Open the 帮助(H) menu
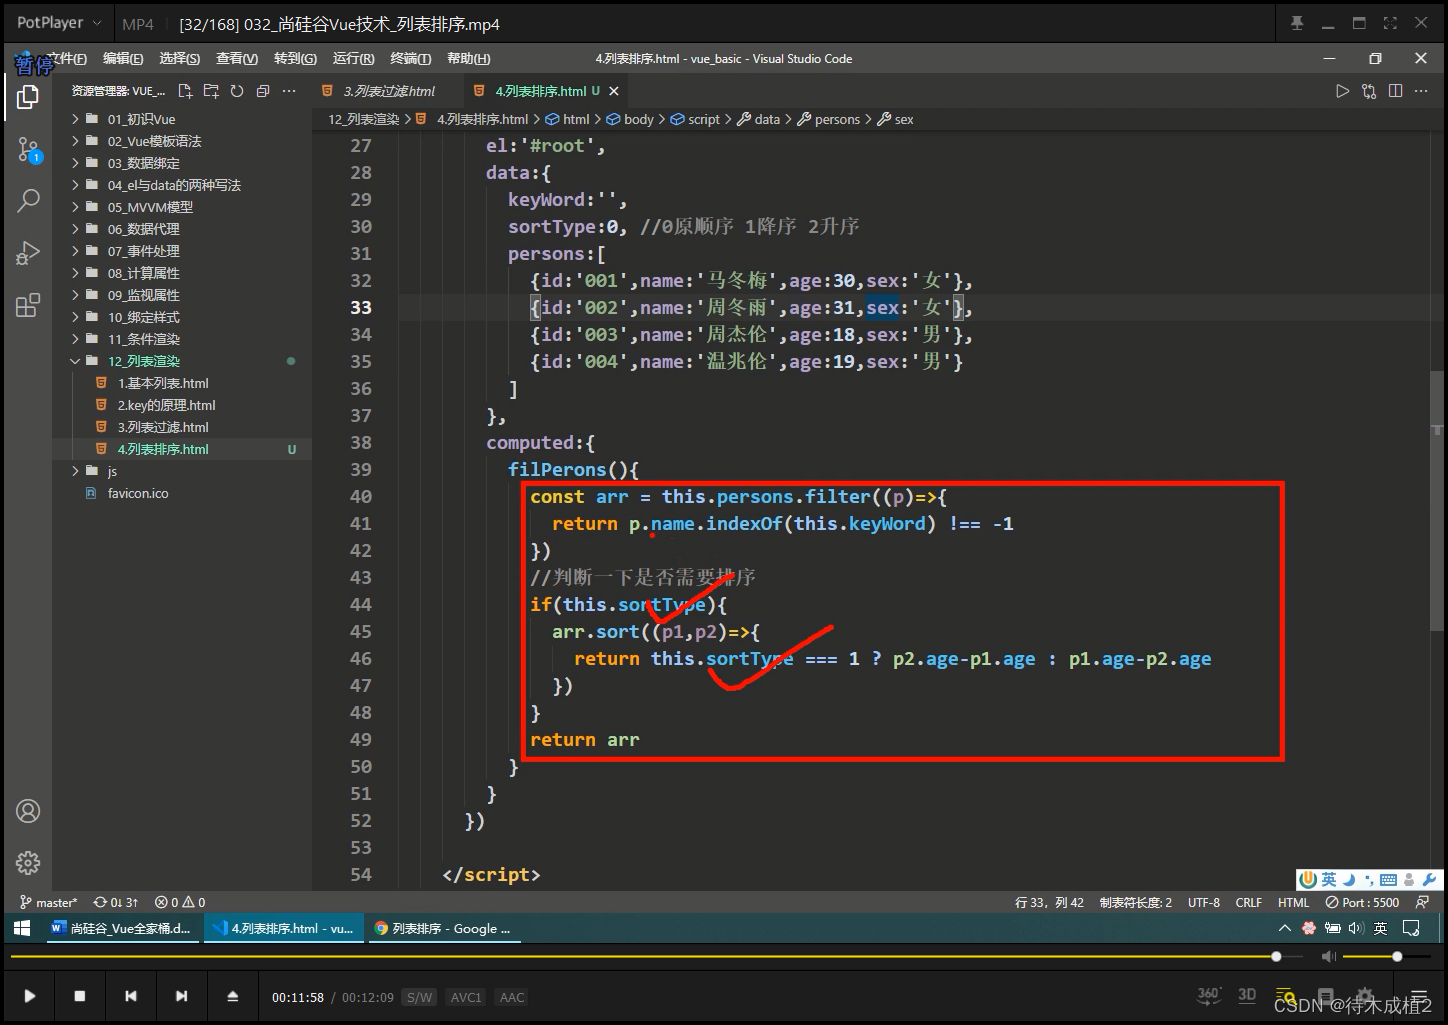The width and height of the screenshot is (1448, 1025). (x=469, y=59)
